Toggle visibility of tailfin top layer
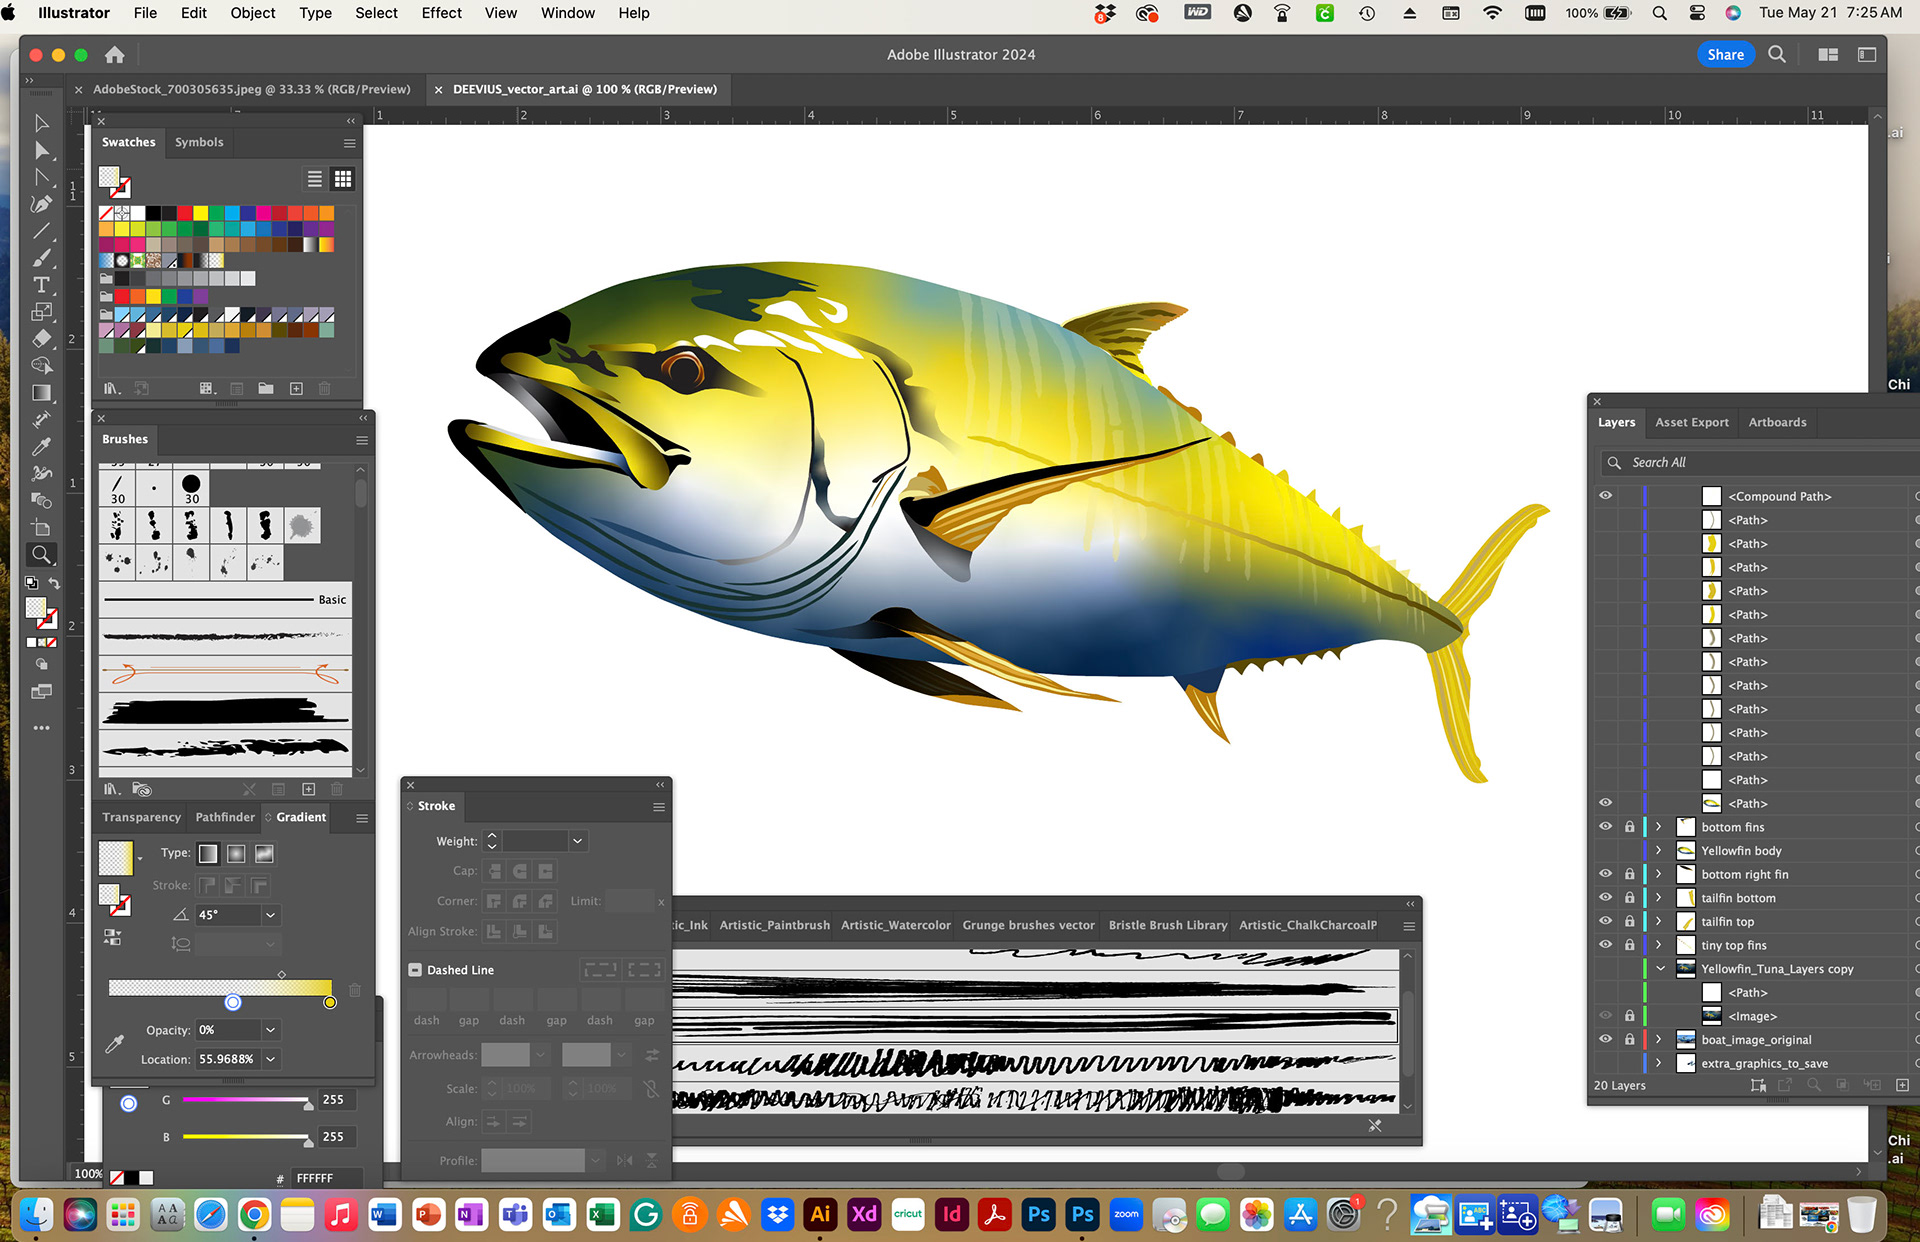Viewport: 1920px width, 1242px height. tap(1605, 921)
